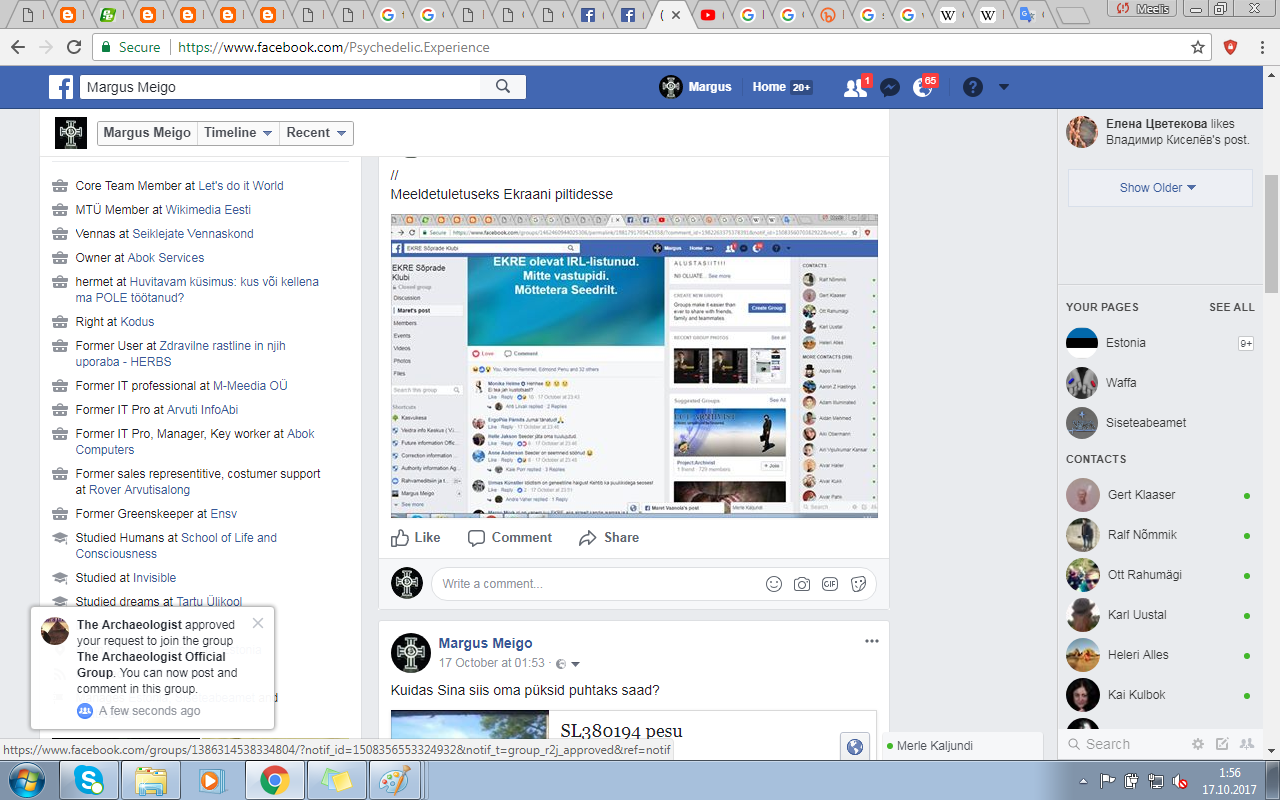
Task: Open the Wikimedia Eesti link
Action: click(x=208, y=210)
